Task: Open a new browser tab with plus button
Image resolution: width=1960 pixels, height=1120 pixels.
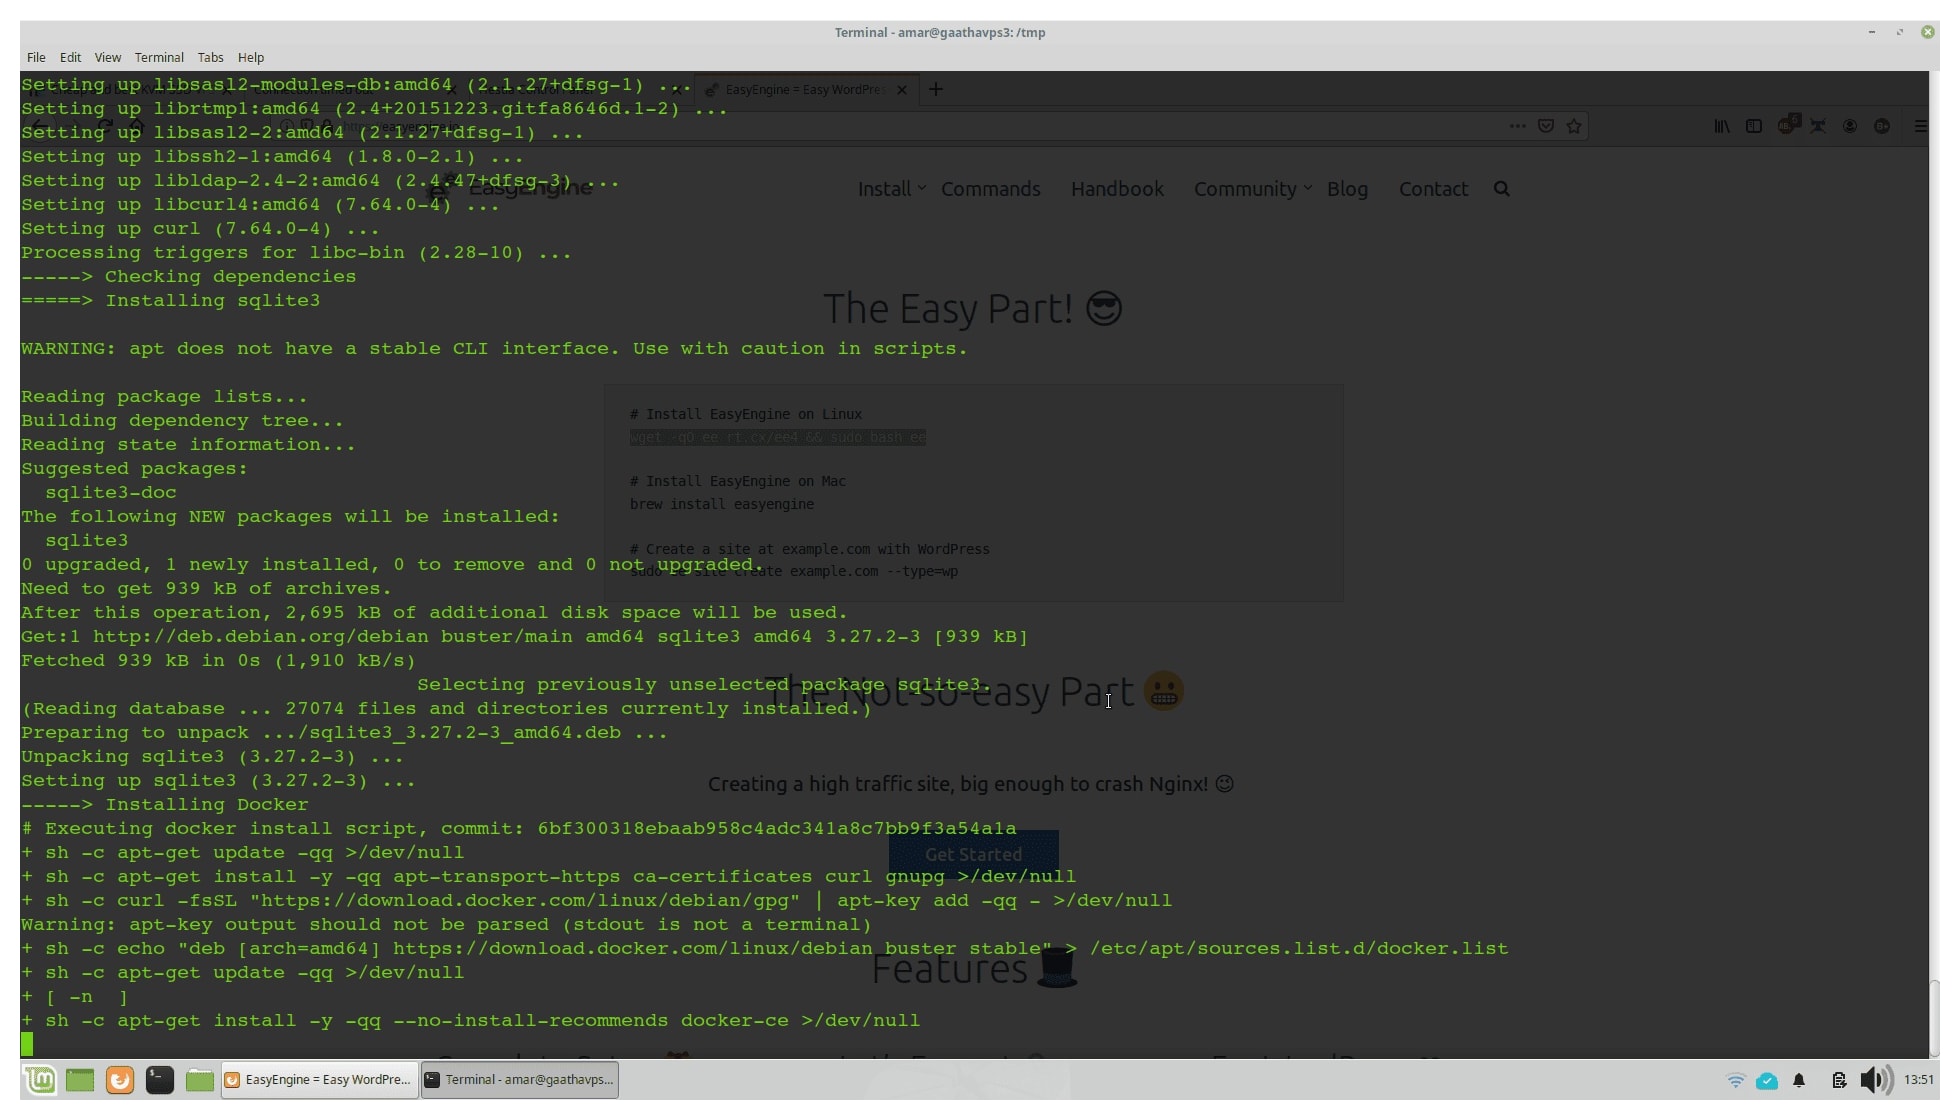Action: [x=936, y=89]
